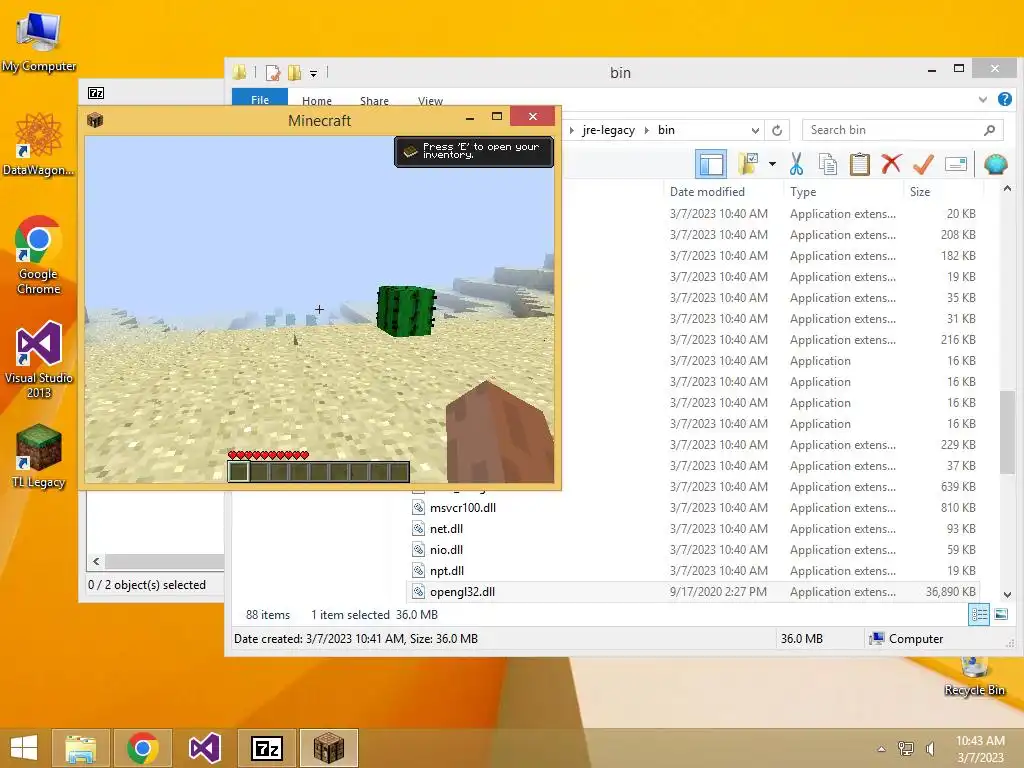Click the search magnifier icon

(x=989, y=130)
